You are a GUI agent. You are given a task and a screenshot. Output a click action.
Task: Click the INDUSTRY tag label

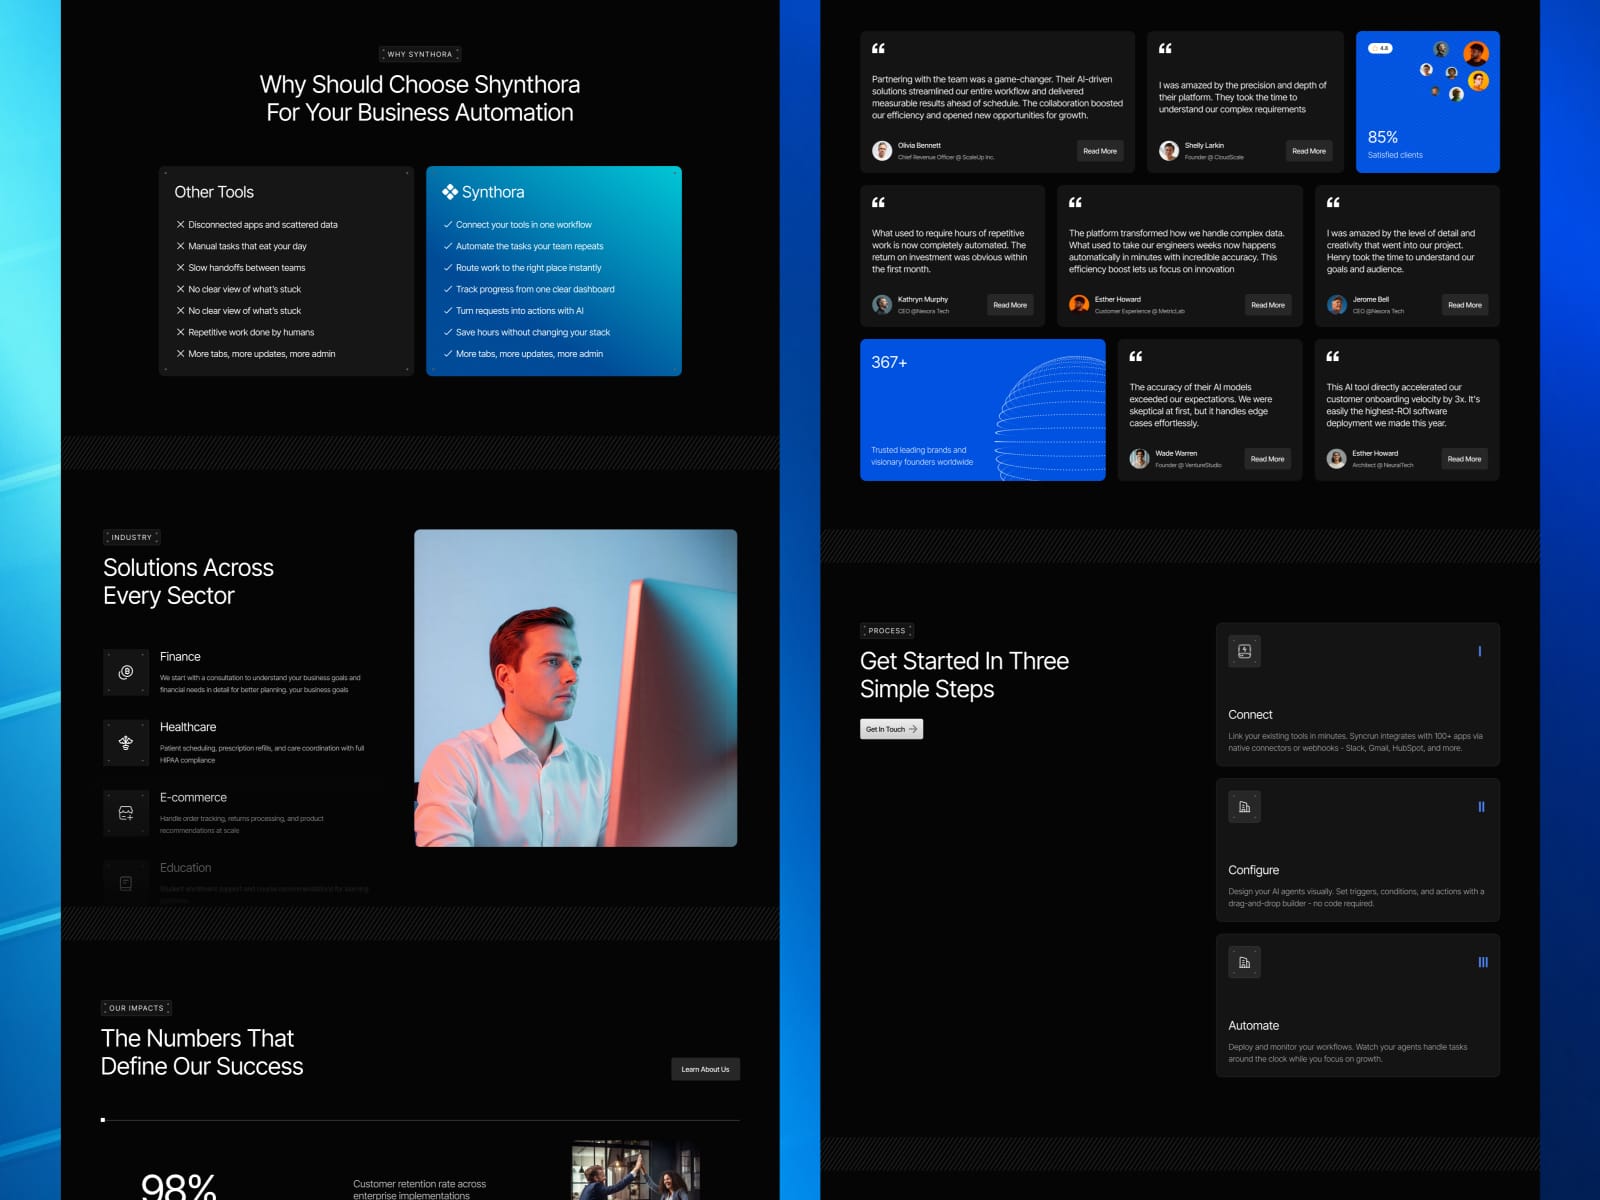click(132, 537)
